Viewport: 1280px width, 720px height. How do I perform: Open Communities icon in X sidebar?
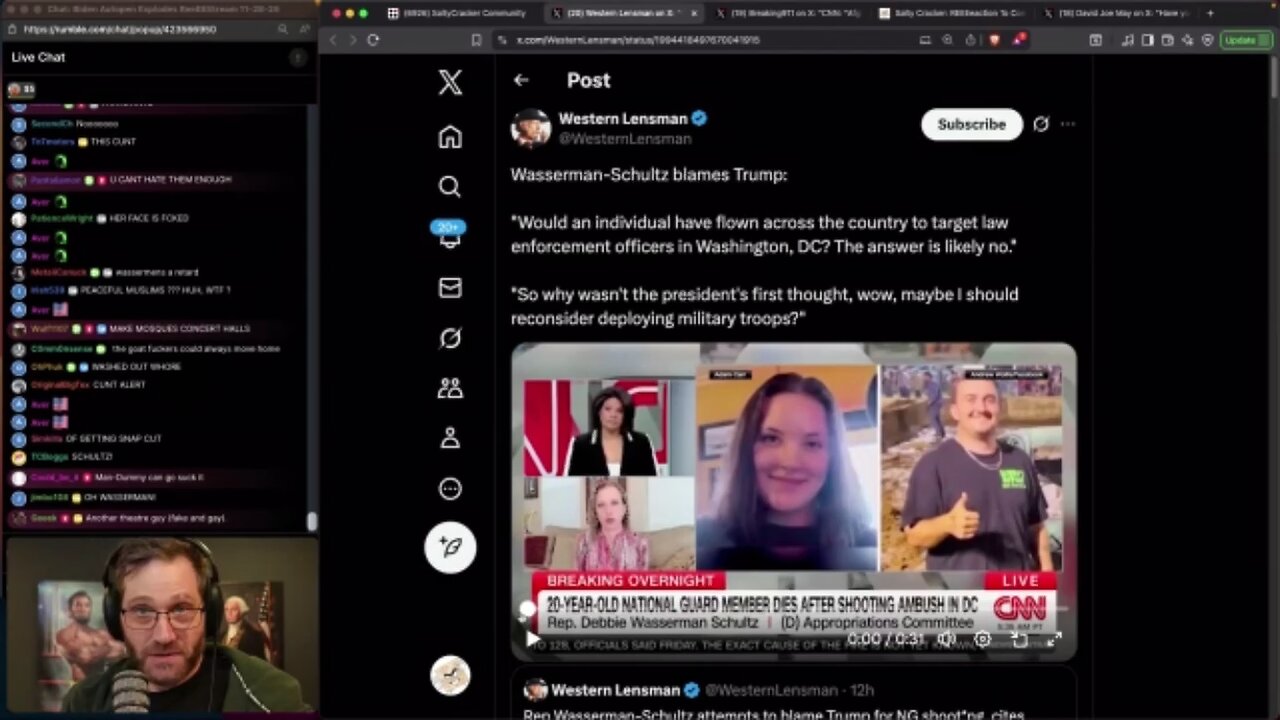450,388
